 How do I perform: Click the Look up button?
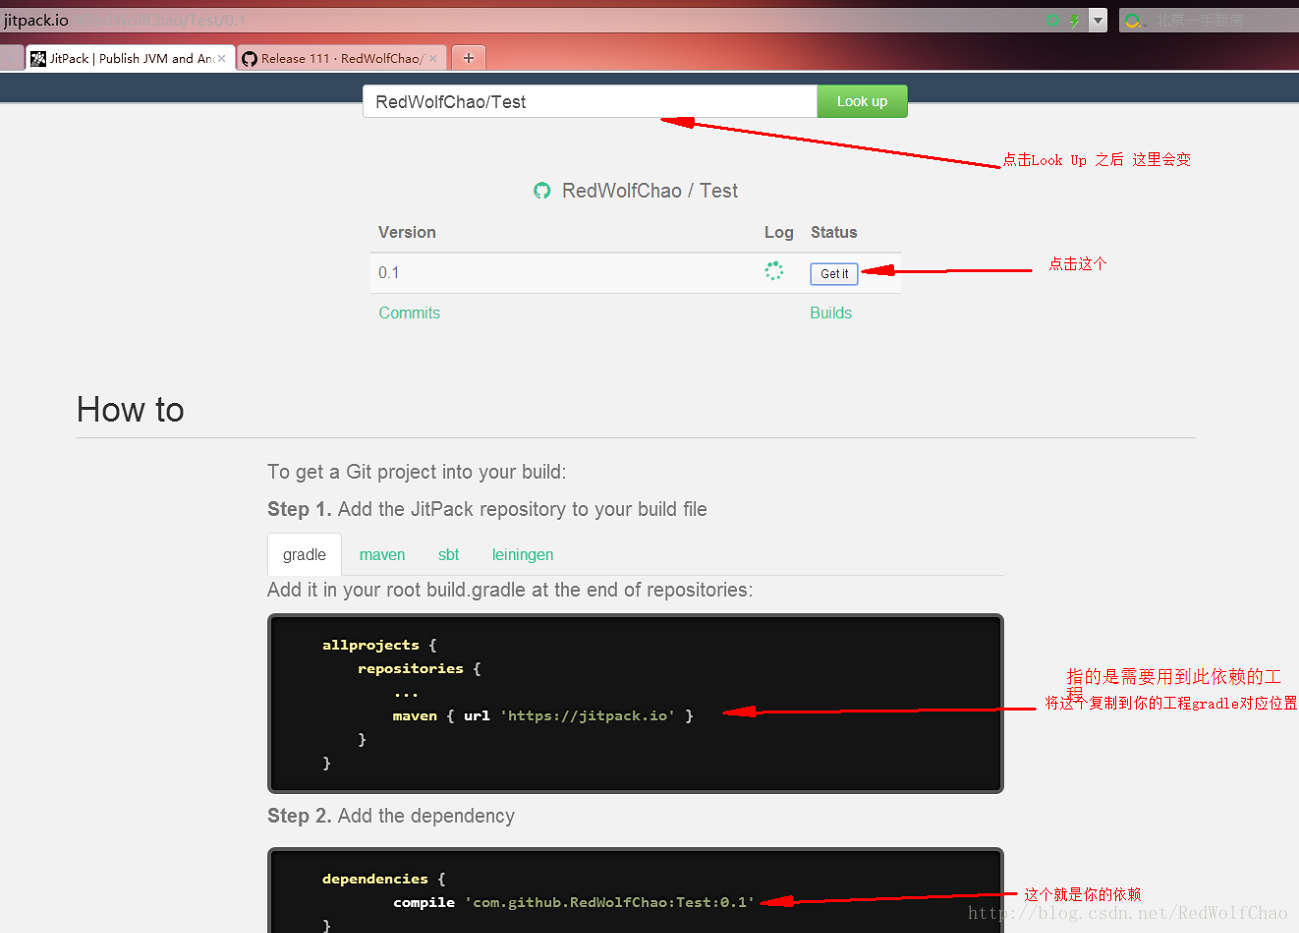click(x=862, y=101)
